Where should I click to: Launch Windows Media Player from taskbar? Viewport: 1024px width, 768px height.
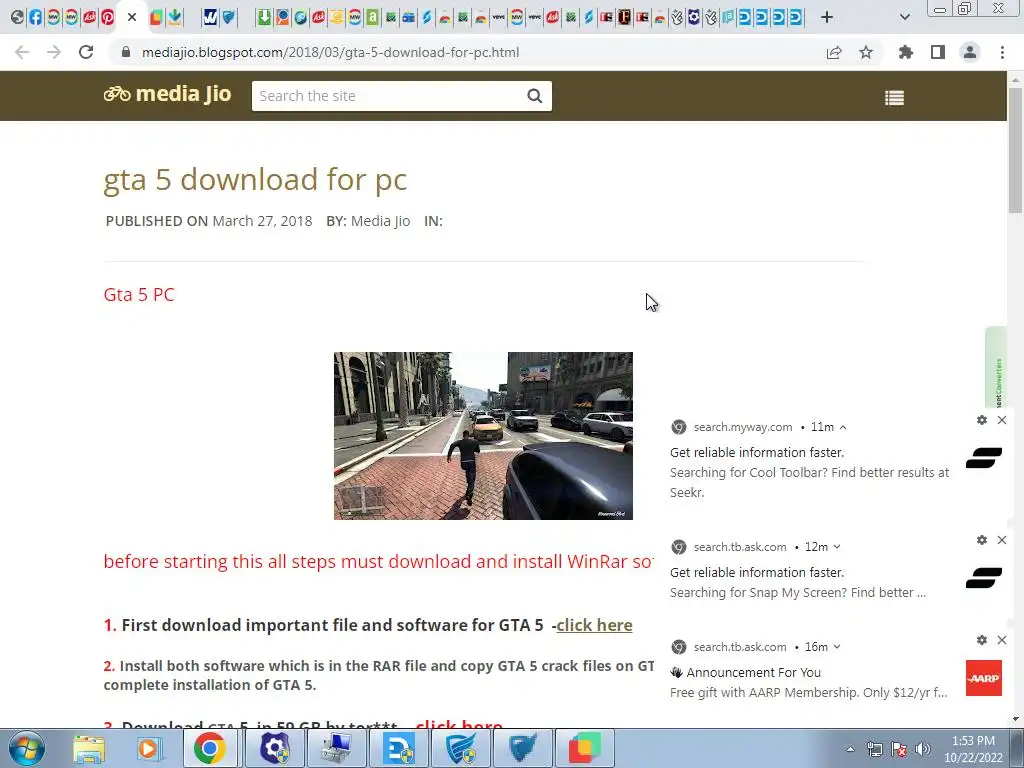148,748
